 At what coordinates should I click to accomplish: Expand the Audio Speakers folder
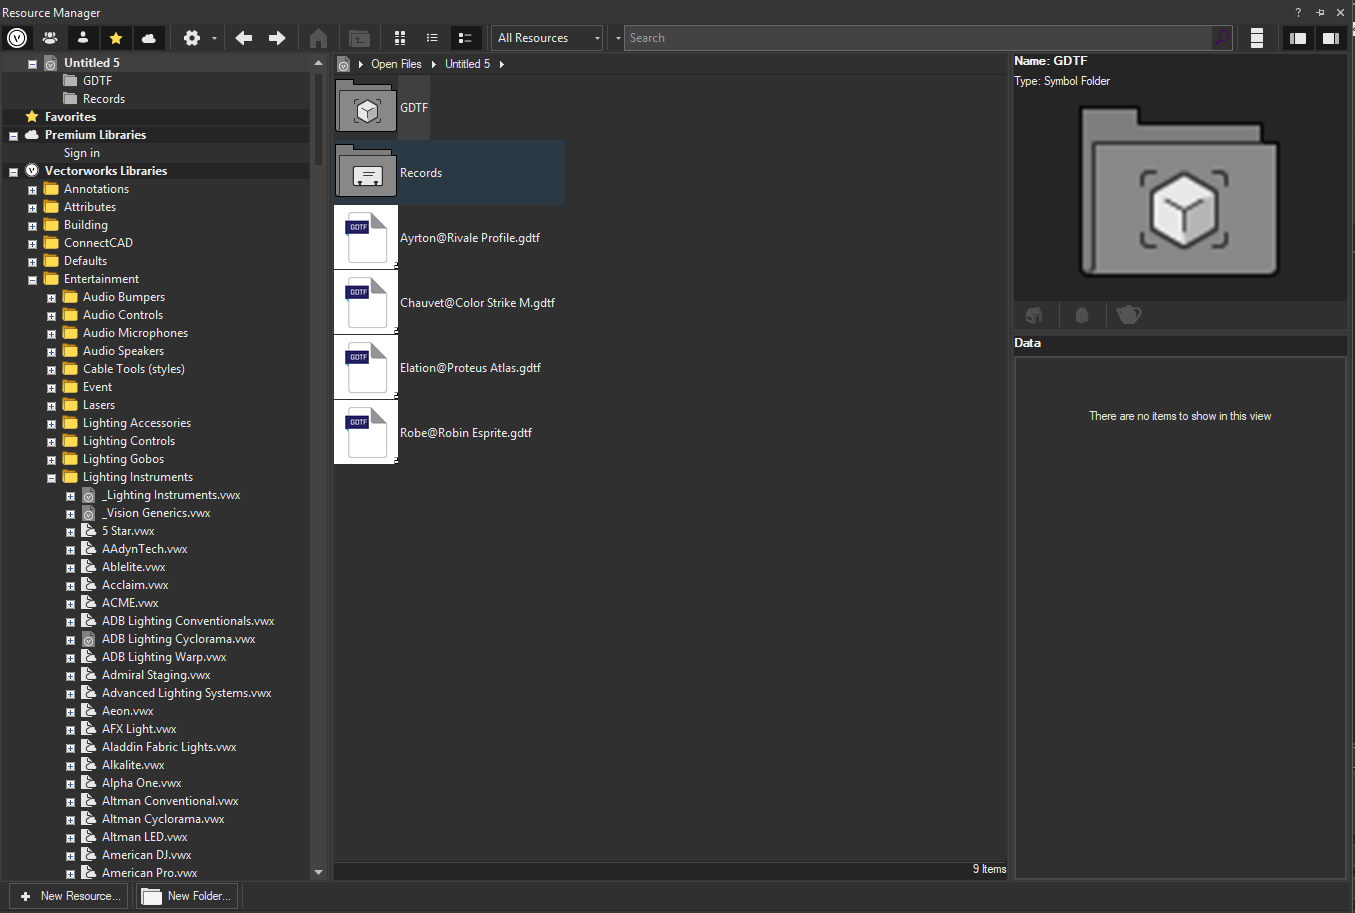click(51, 352)
